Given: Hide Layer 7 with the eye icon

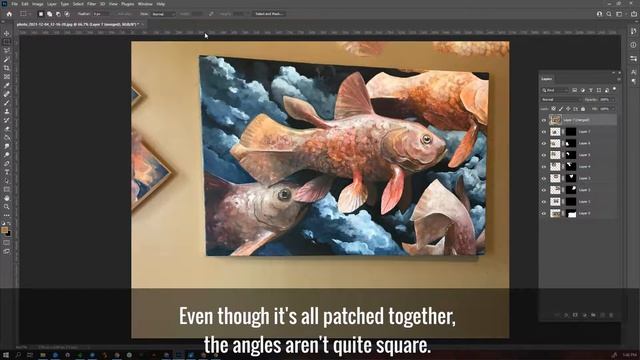Looking at the screenshot, I should point(544,132).
